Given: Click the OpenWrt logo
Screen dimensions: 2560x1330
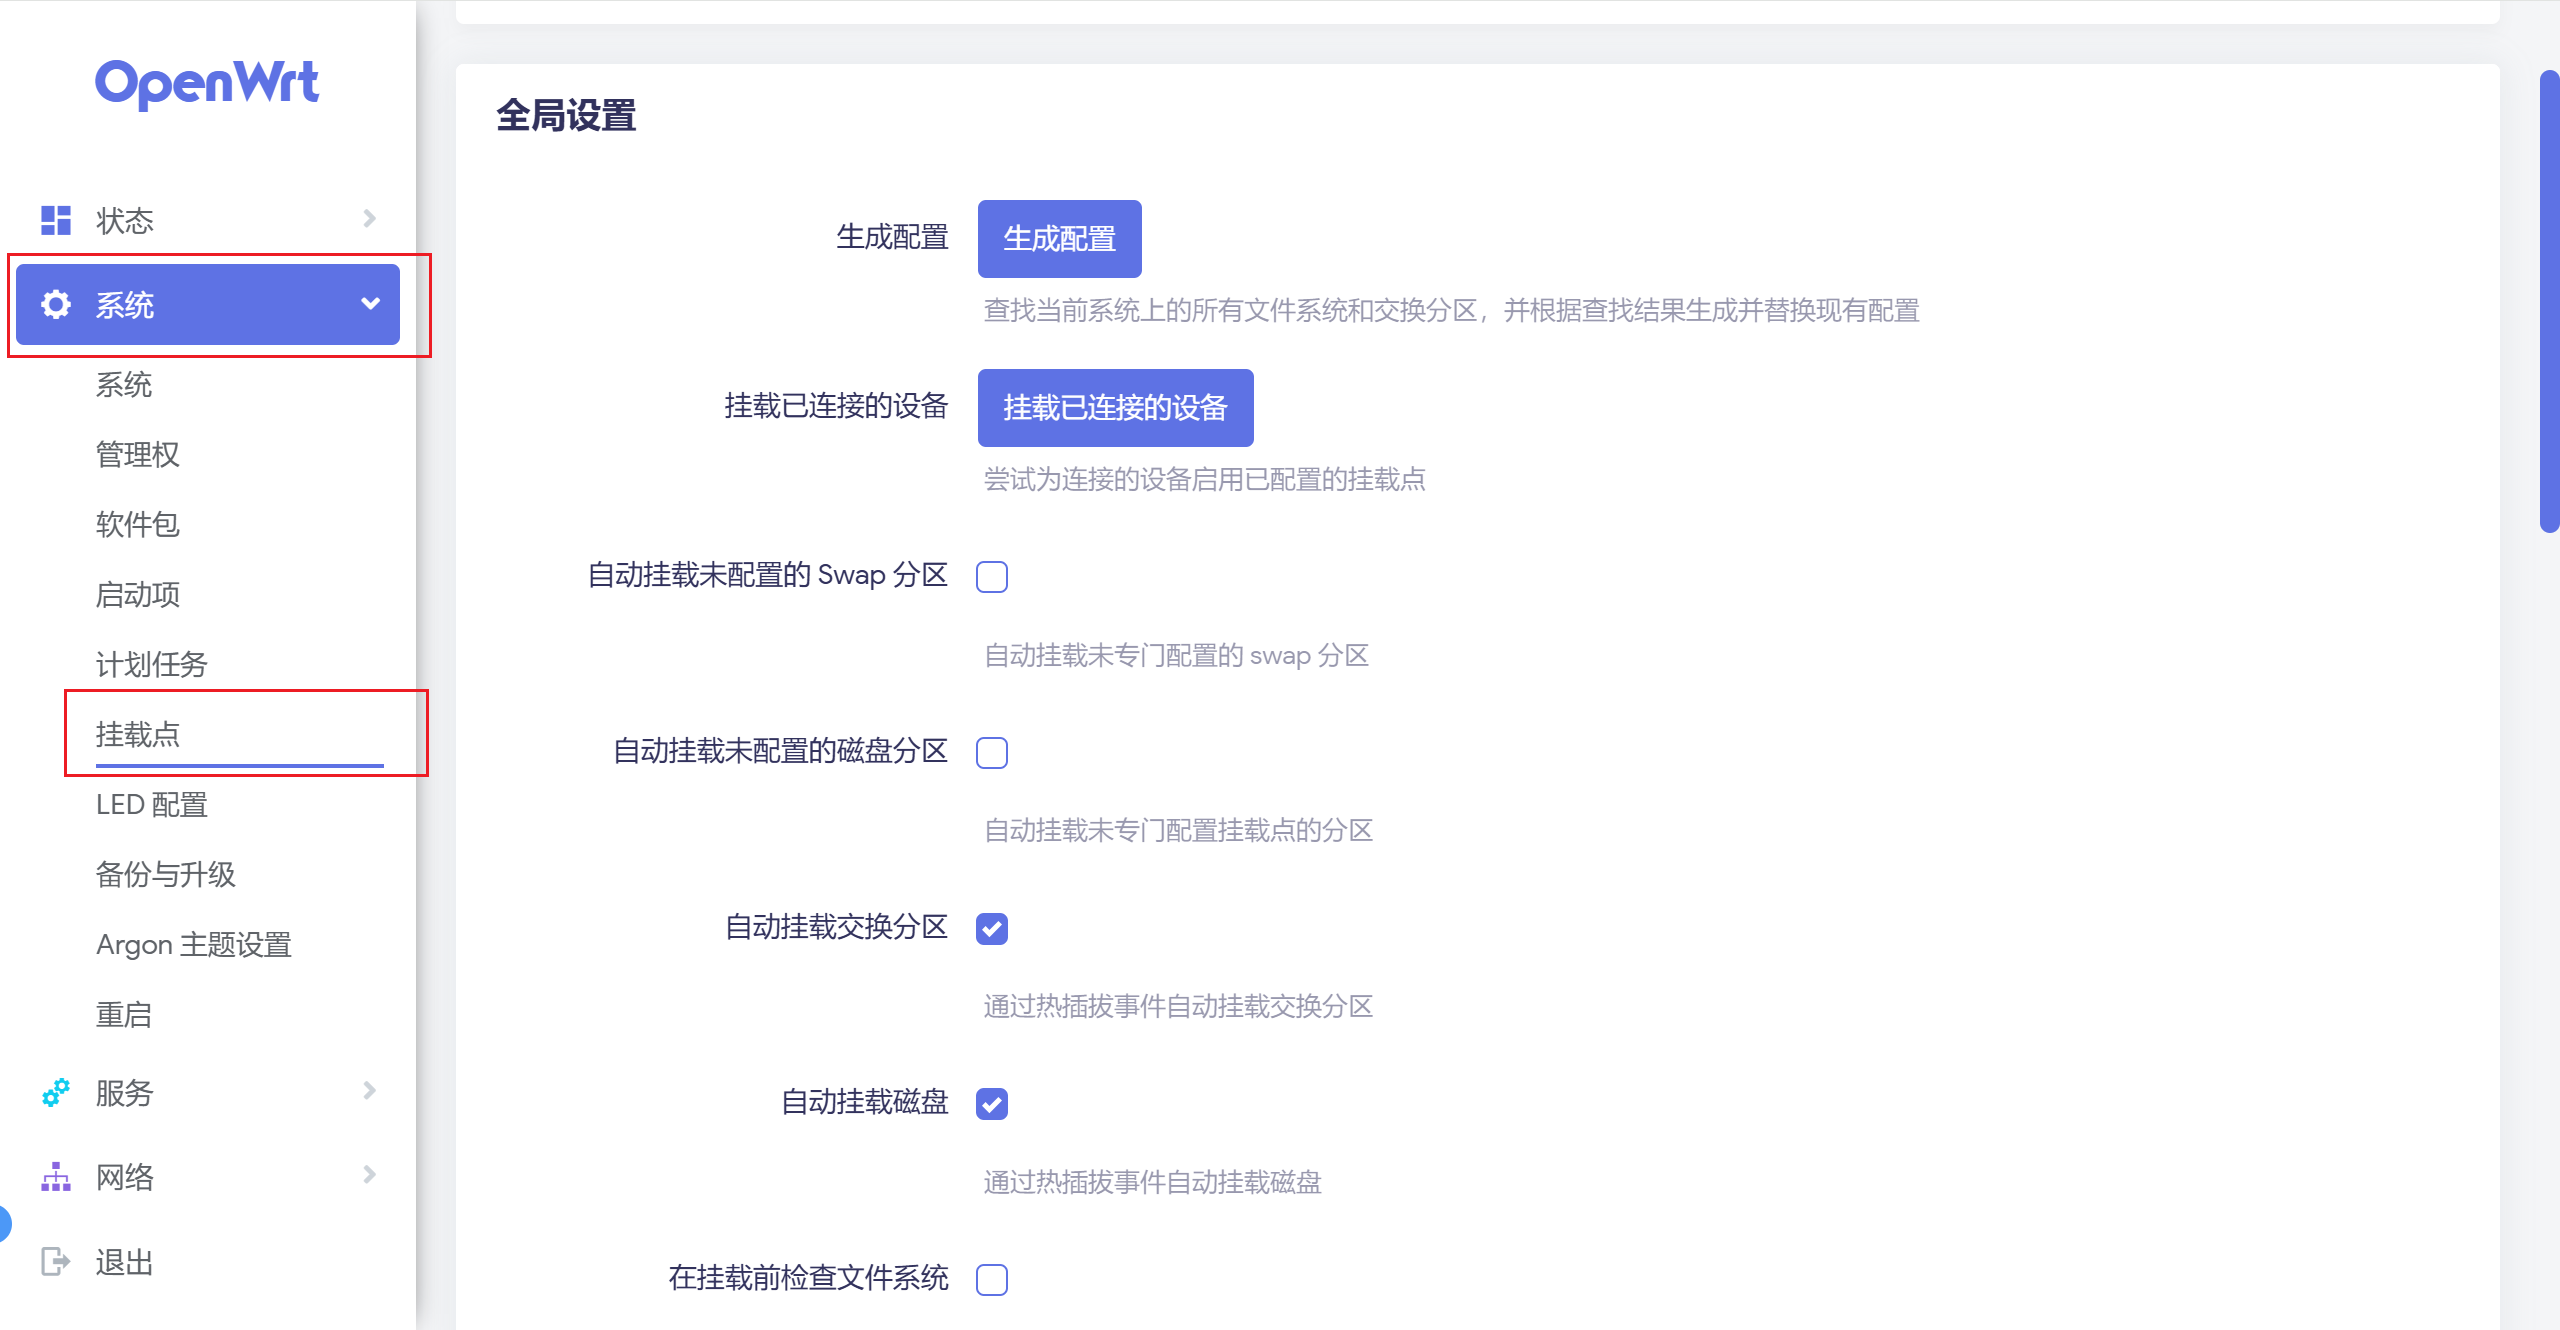Looking at the screenshot, I should click(x=207, y=83).
